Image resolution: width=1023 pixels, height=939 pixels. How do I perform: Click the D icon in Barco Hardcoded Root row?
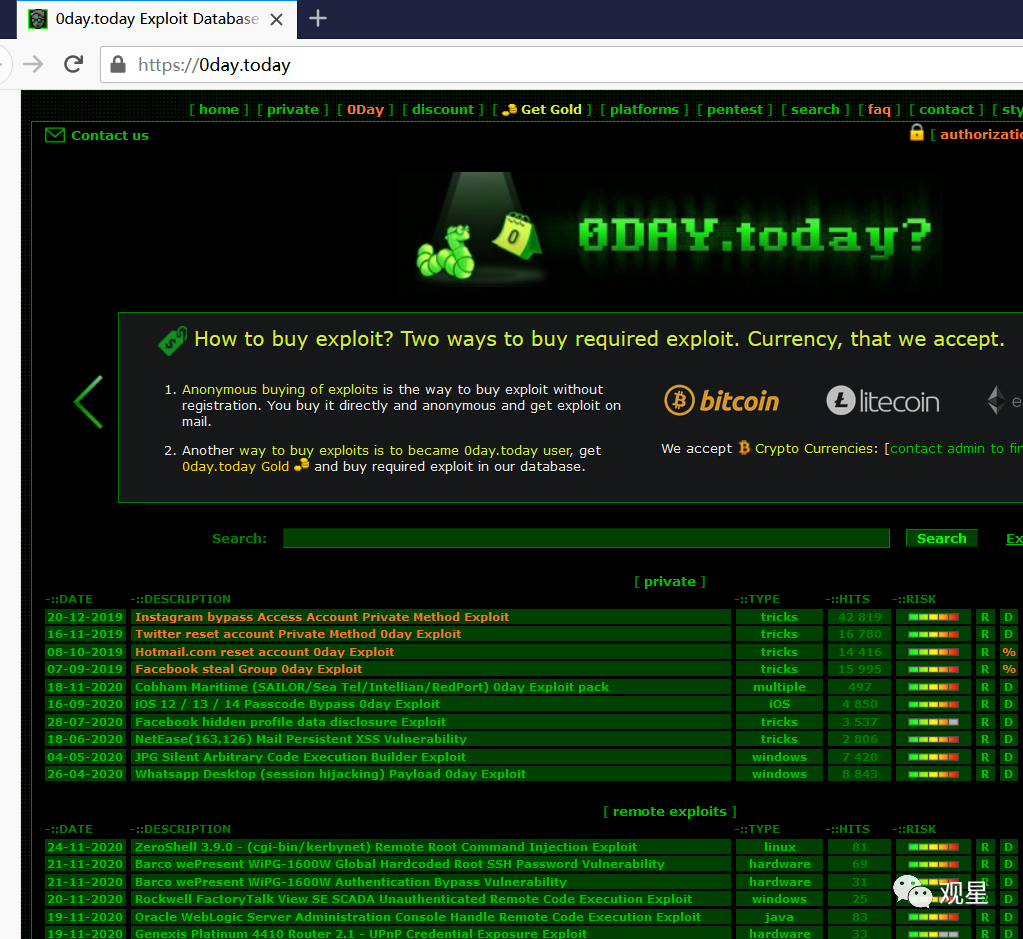[1009, 864]
